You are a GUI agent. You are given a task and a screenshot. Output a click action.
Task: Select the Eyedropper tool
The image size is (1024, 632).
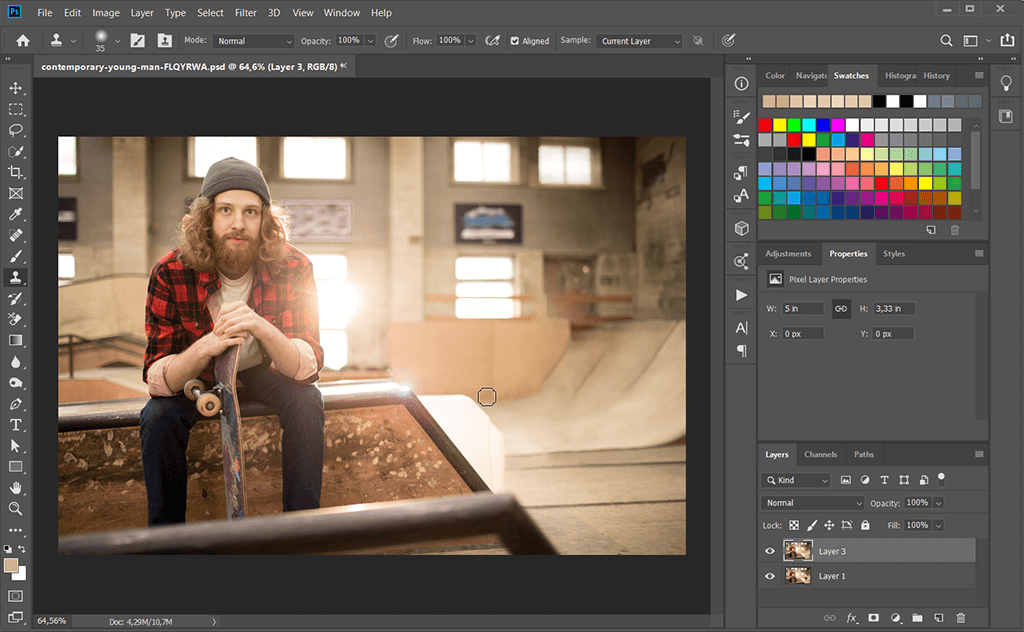coord(16,214)
